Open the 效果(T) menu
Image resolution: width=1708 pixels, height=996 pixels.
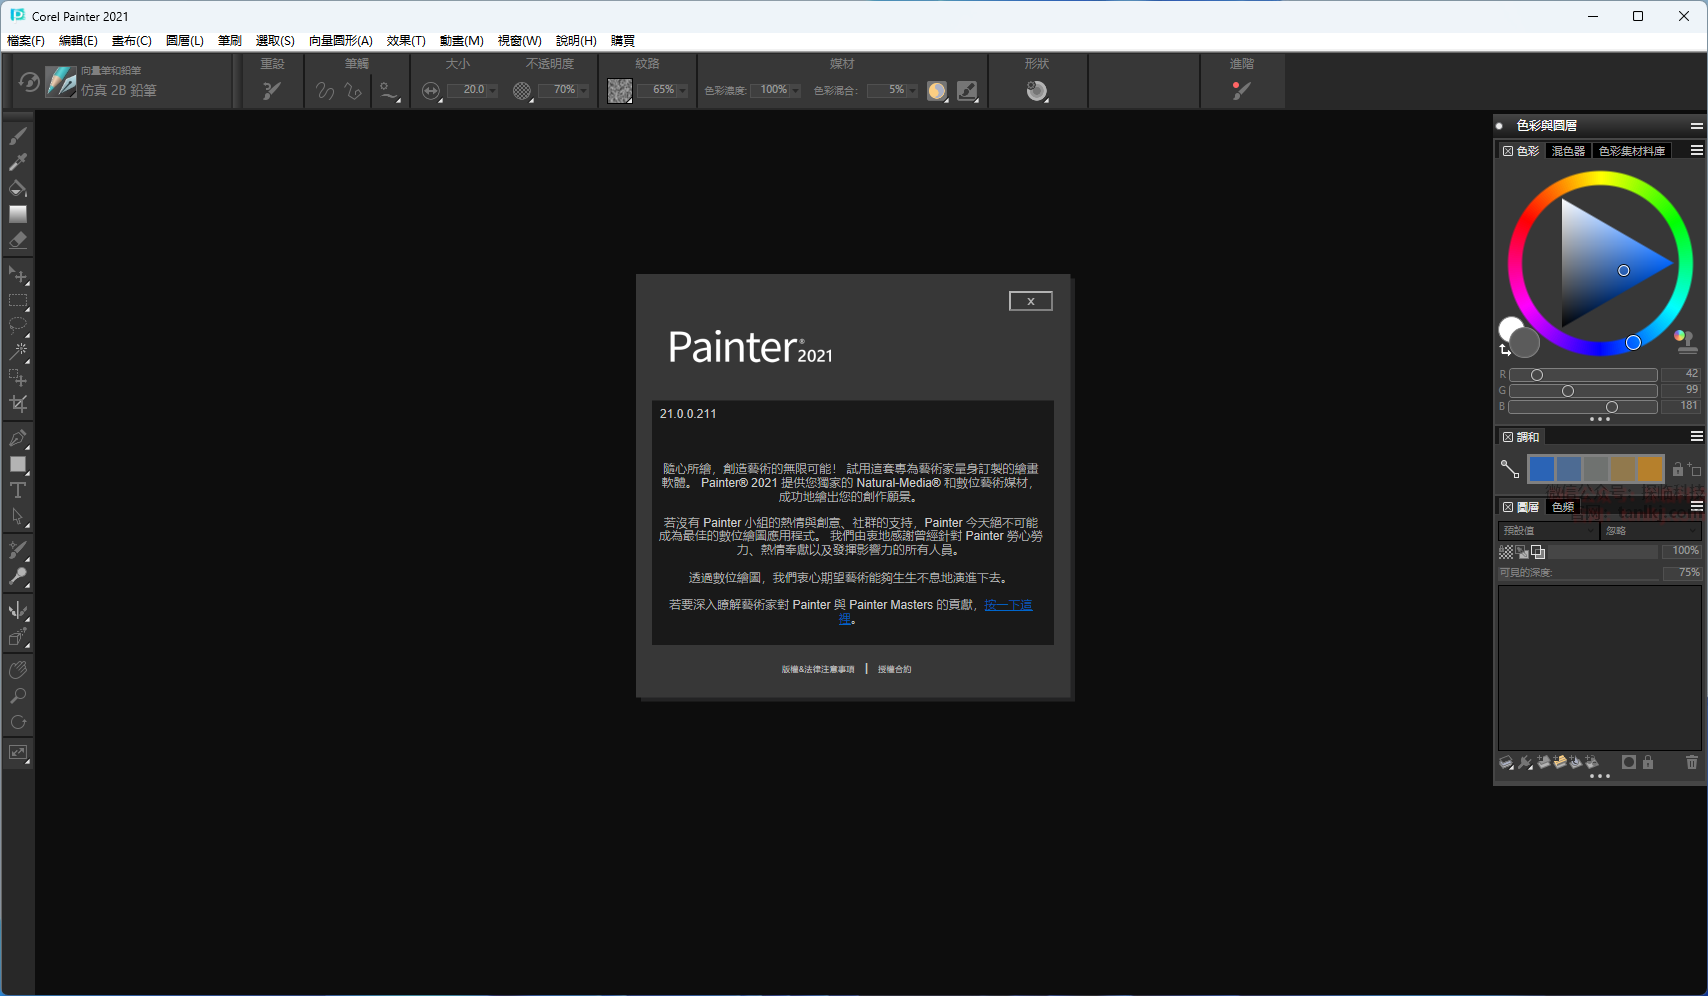(406, 41)
